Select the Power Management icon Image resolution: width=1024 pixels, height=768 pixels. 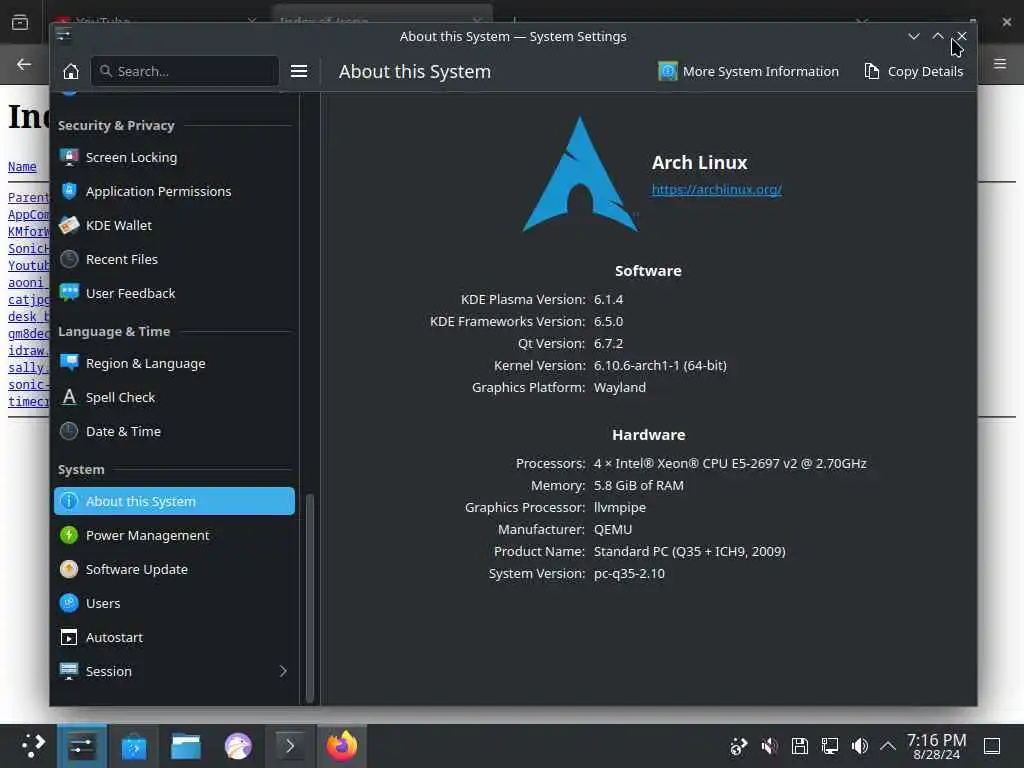pos(69,535)
